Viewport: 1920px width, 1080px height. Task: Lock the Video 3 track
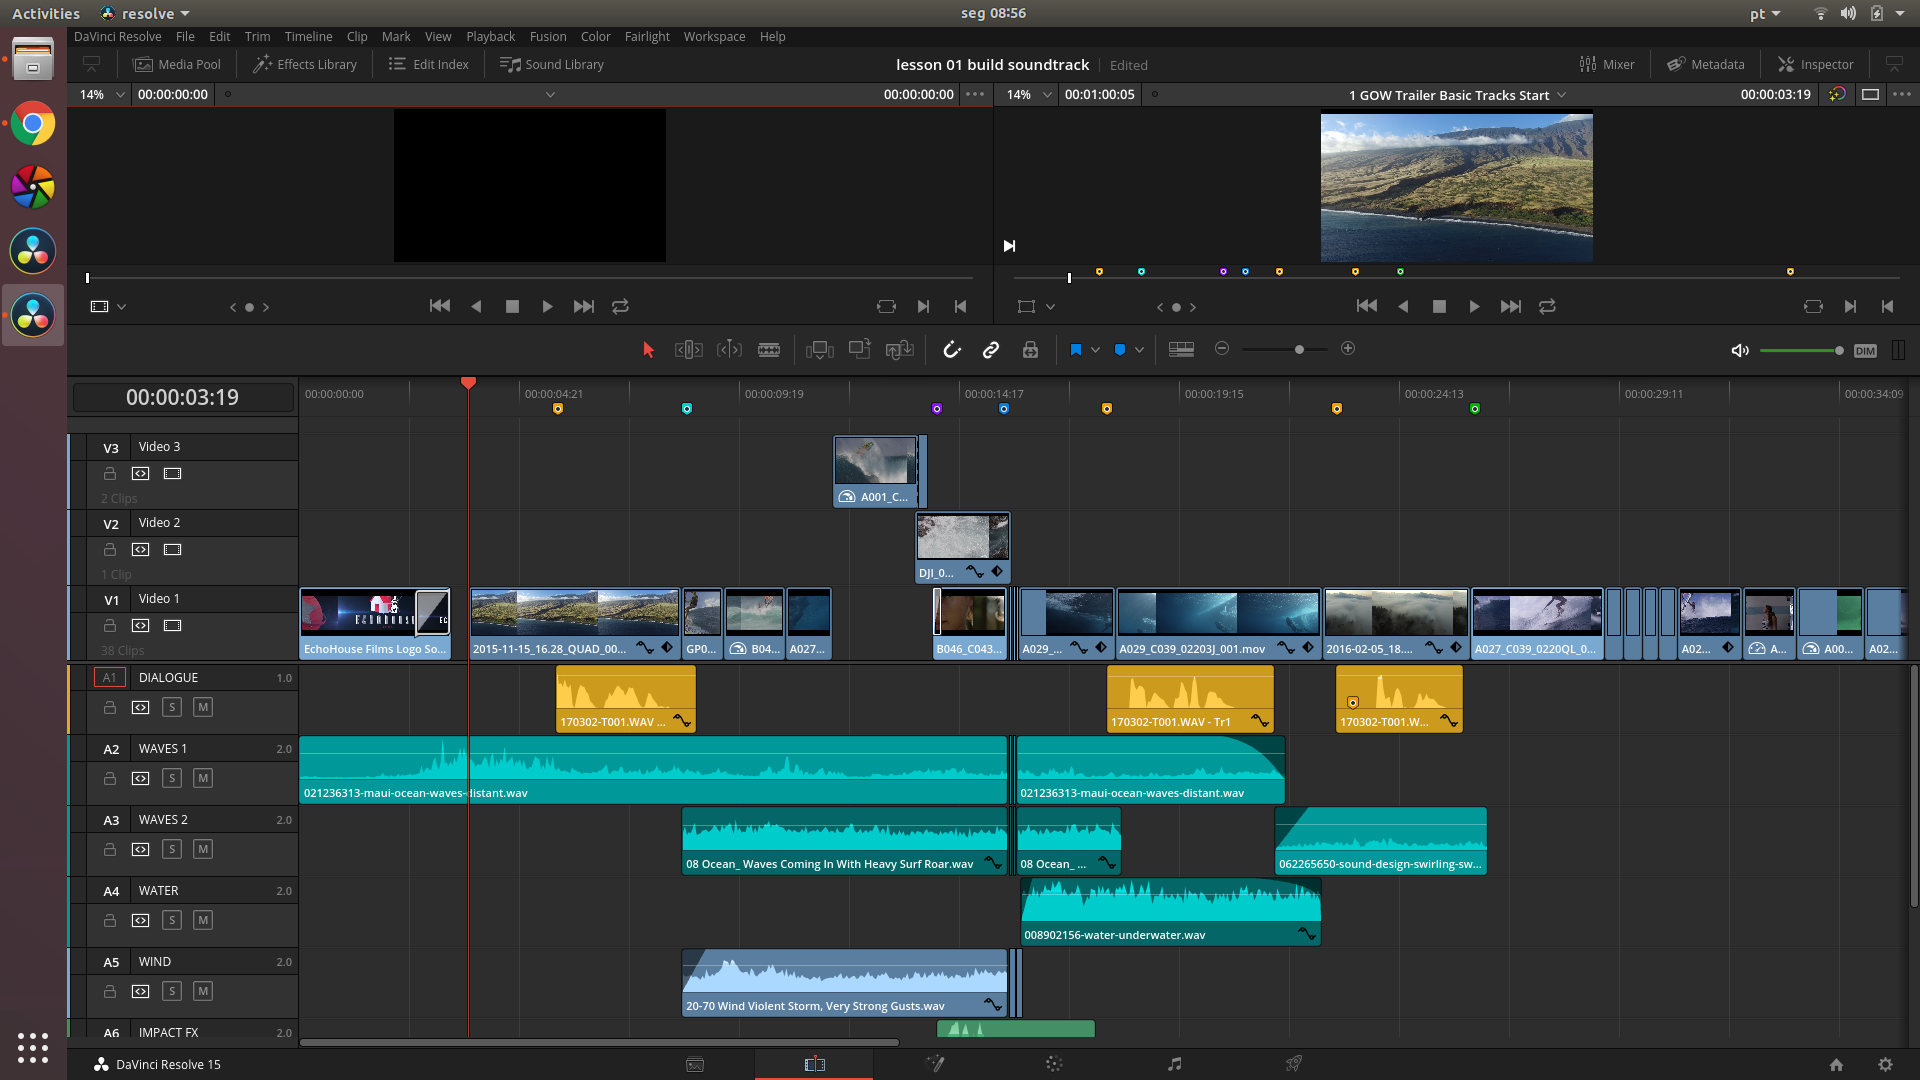(110, 473)
